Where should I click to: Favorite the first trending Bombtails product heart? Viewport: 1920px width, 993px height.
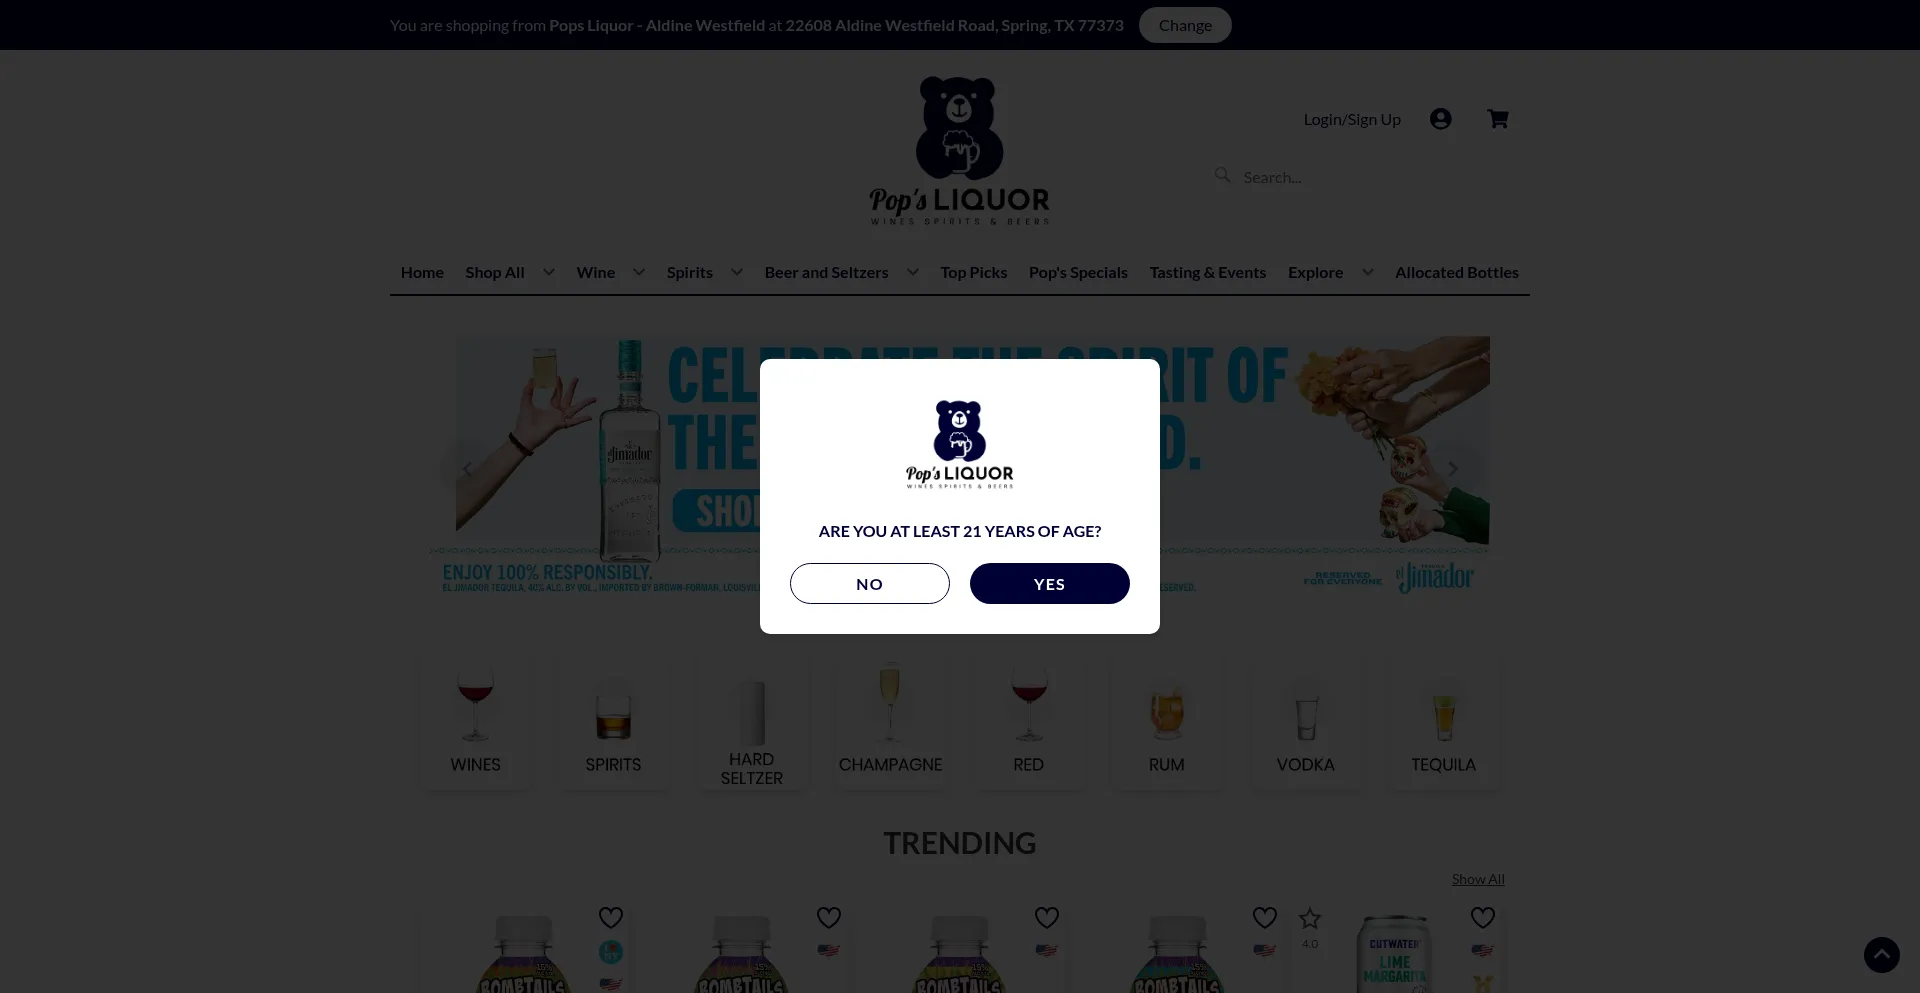(611, 917)
